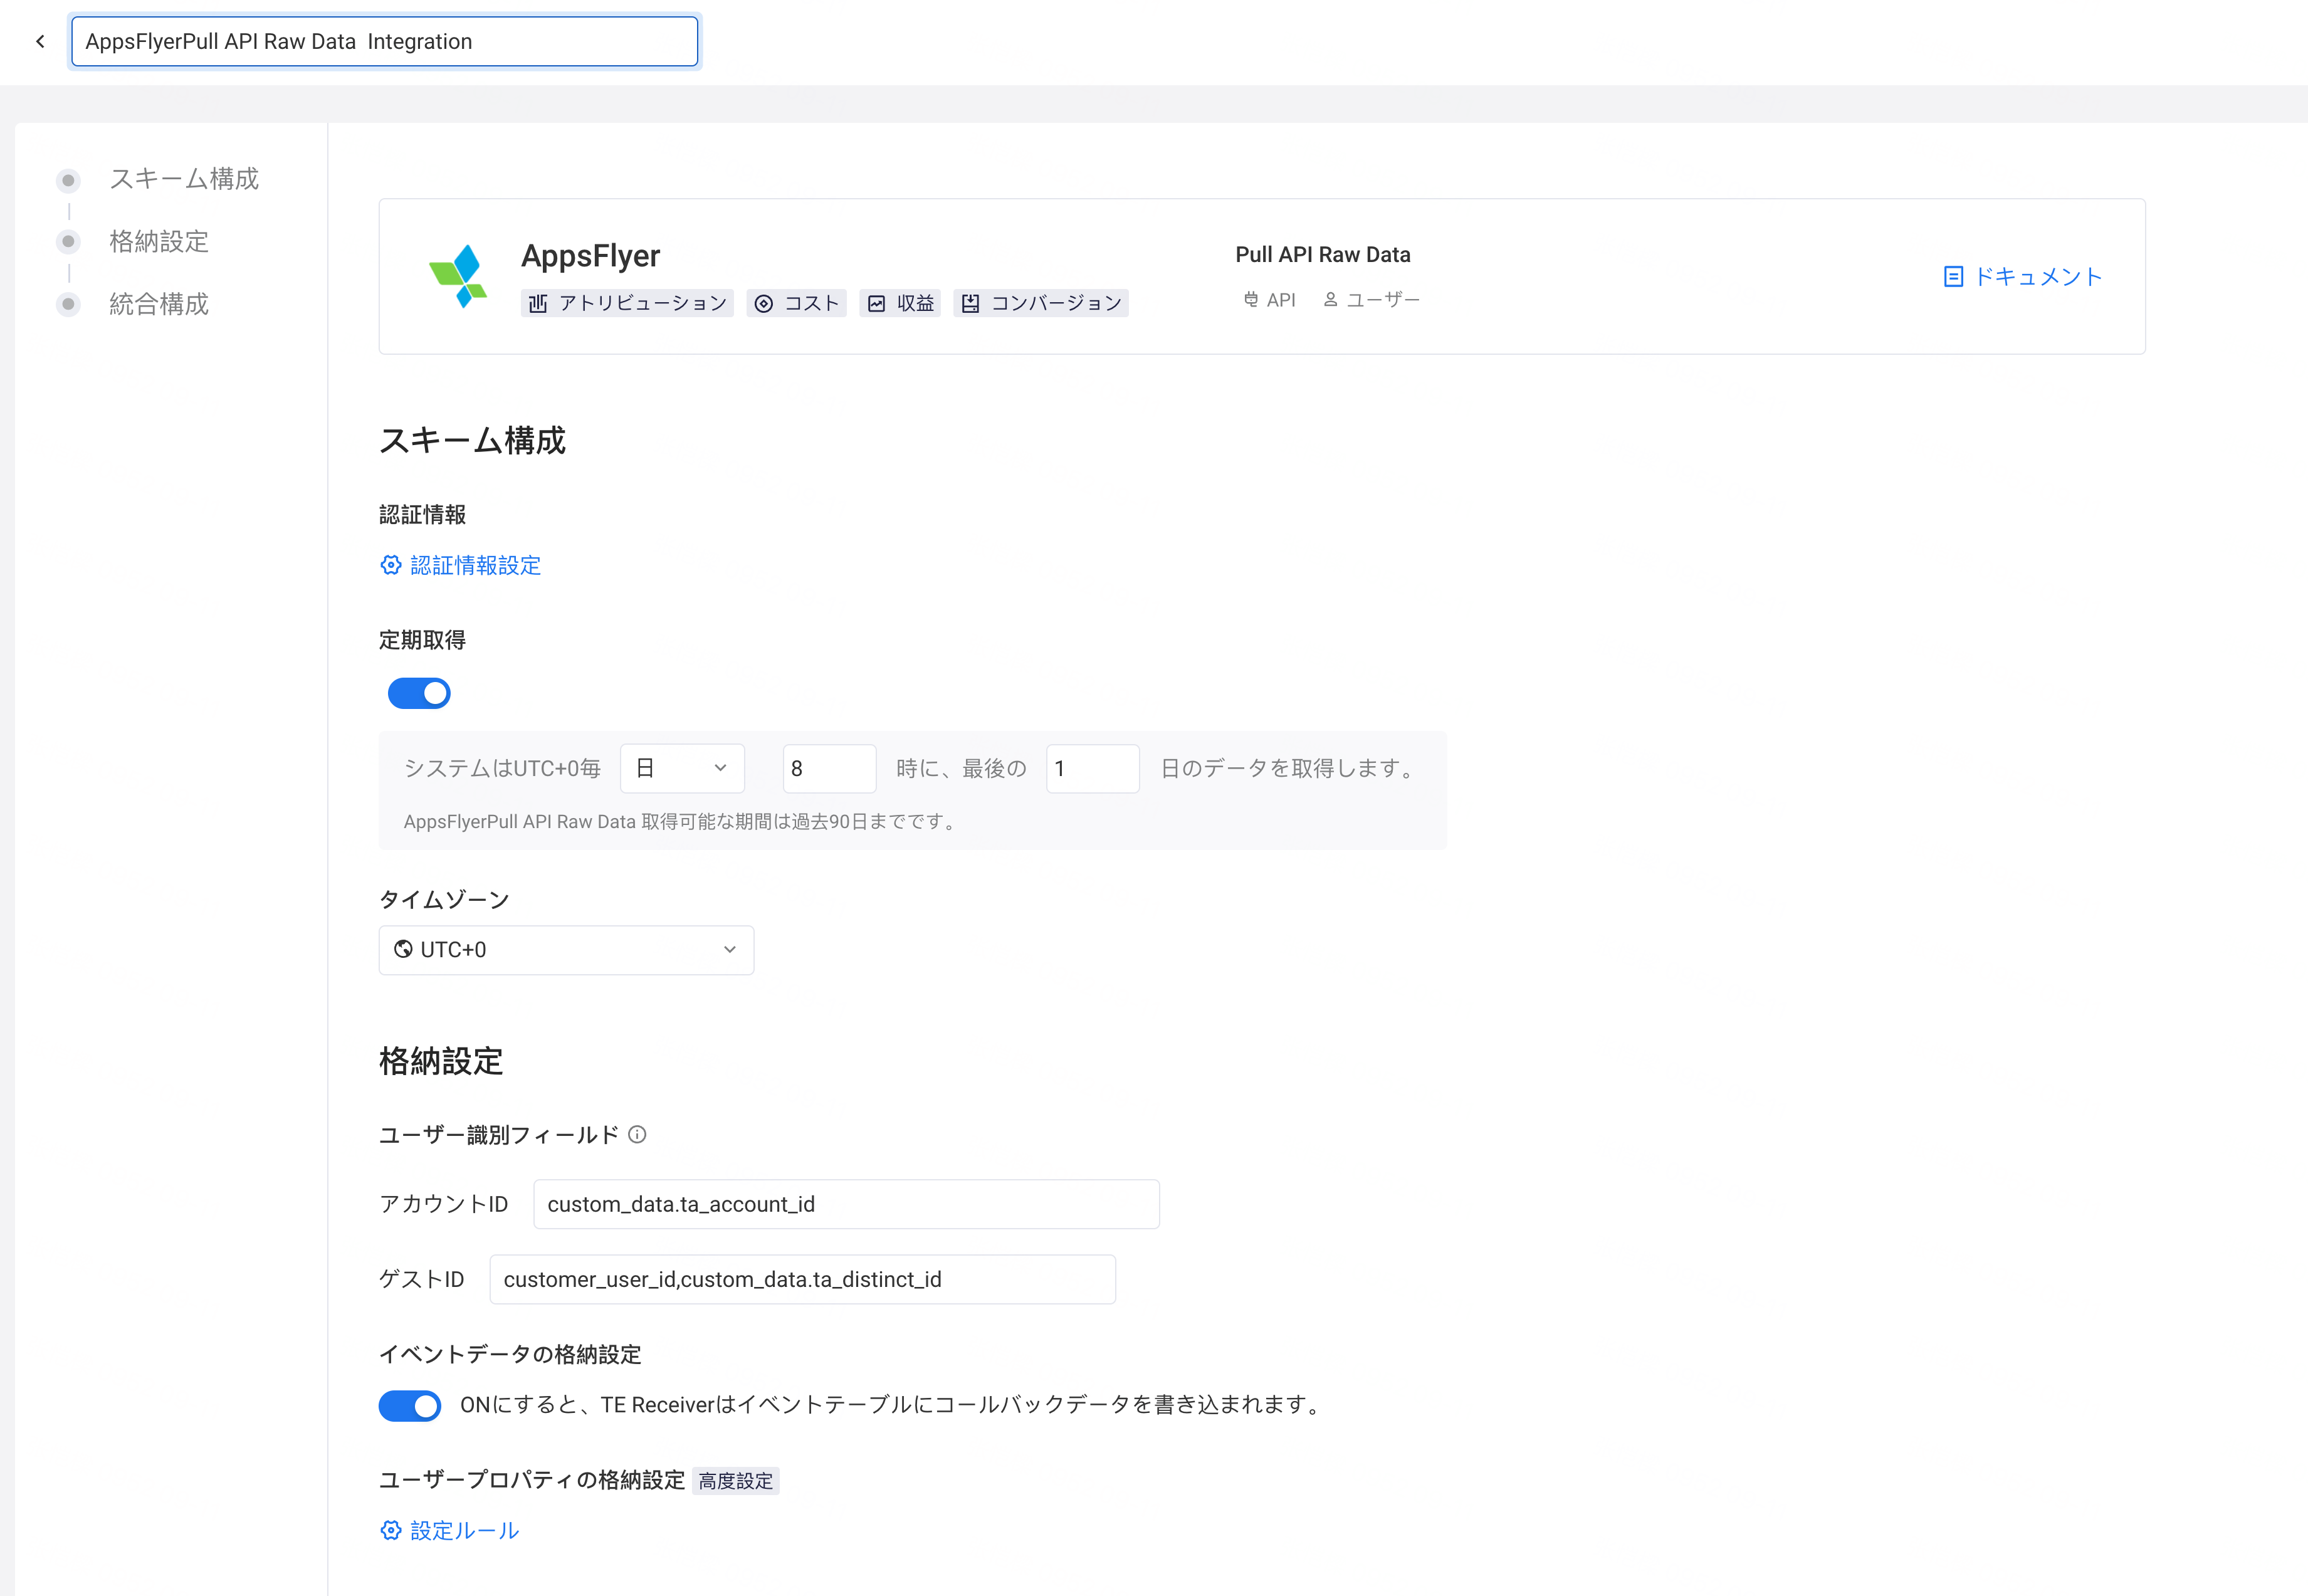Click the 収益 tag
2308x1596 pixels.
pos(900,303)
